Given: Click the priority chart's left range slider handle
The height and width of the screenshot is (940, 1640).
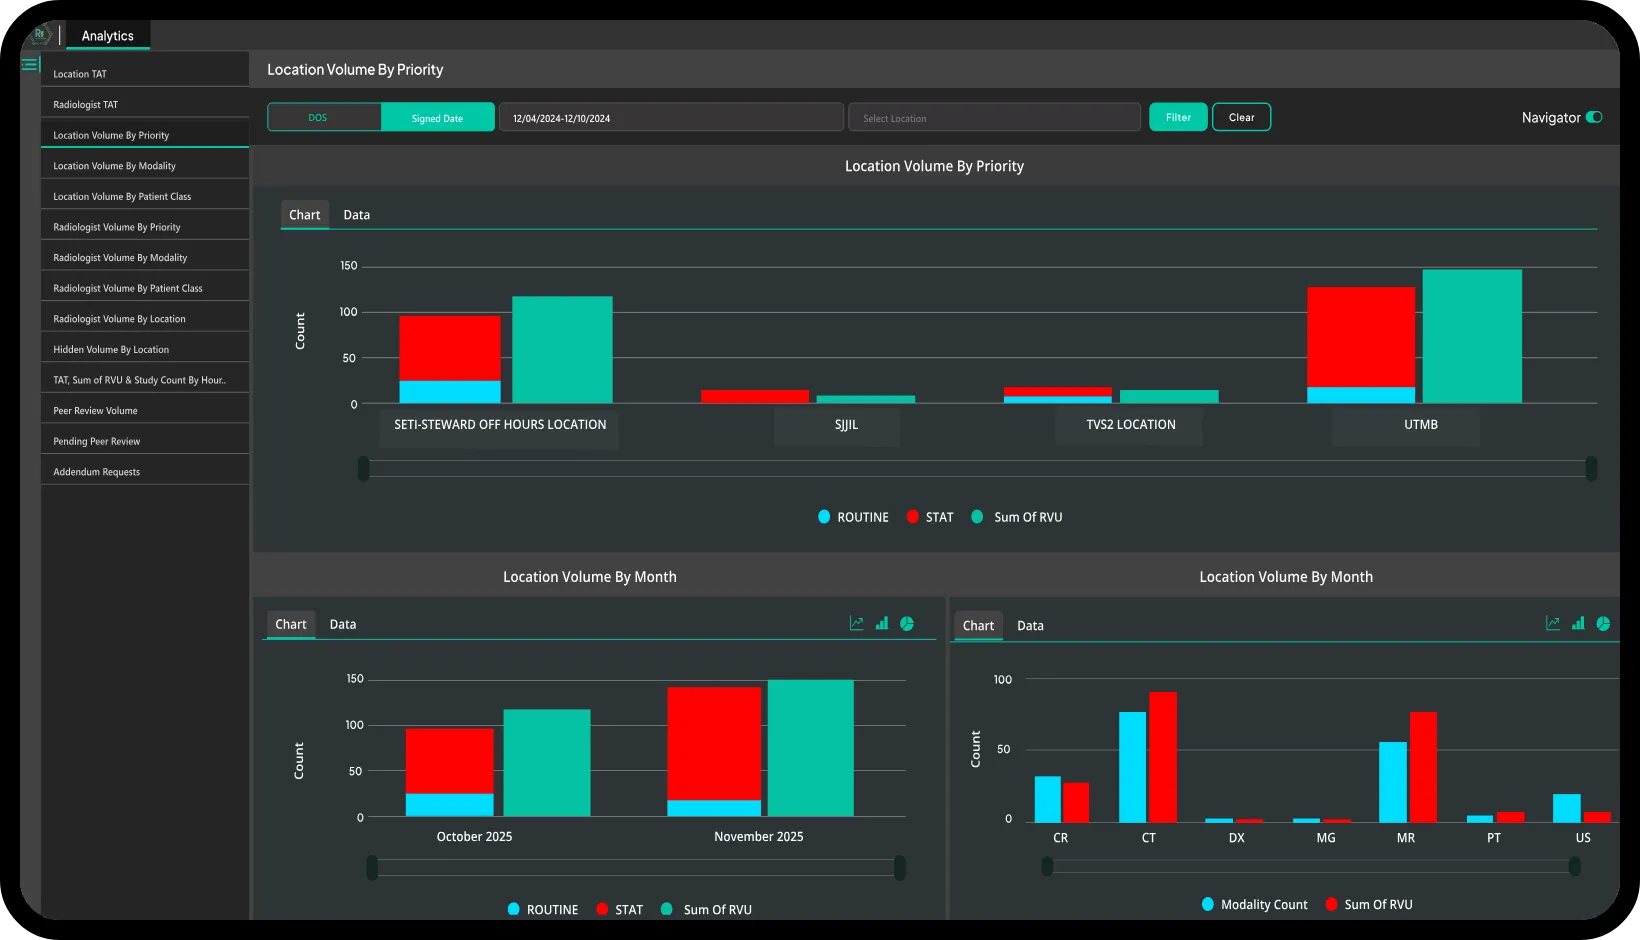Looking at the screenshot, I should coord(364,468).
